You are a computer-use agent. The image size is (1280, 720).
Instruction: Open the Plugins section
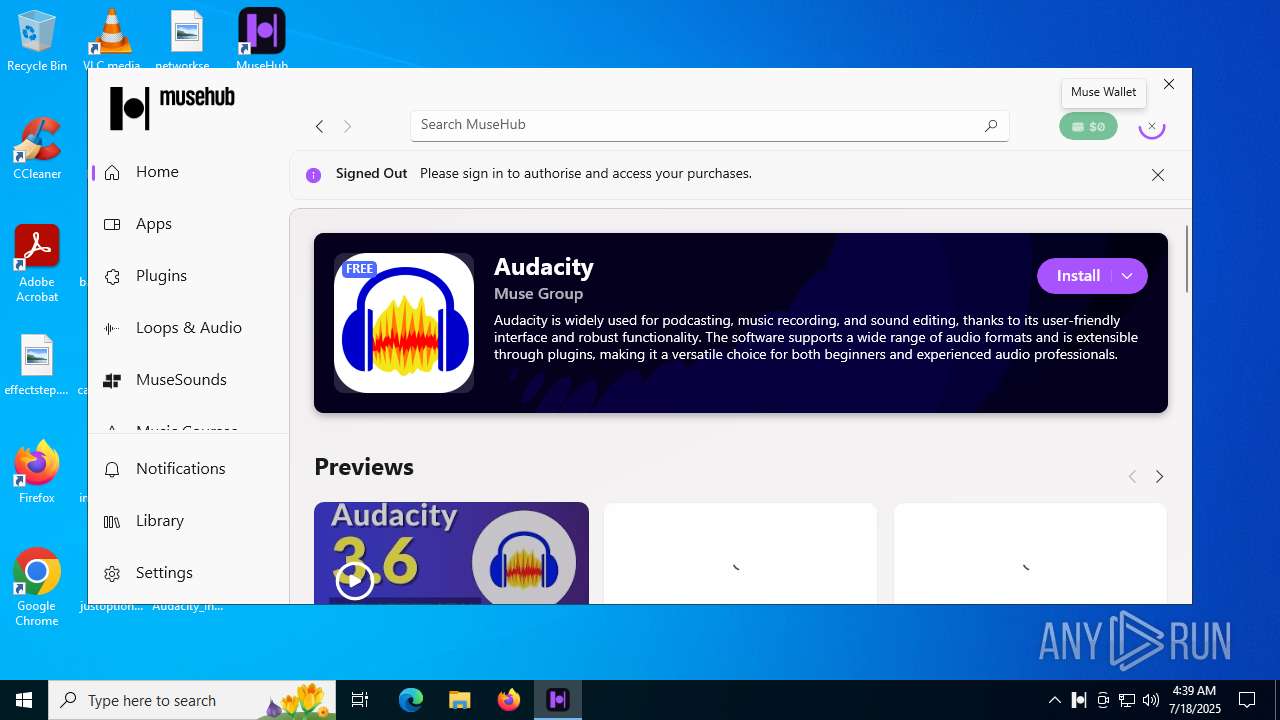pos(188,276)
